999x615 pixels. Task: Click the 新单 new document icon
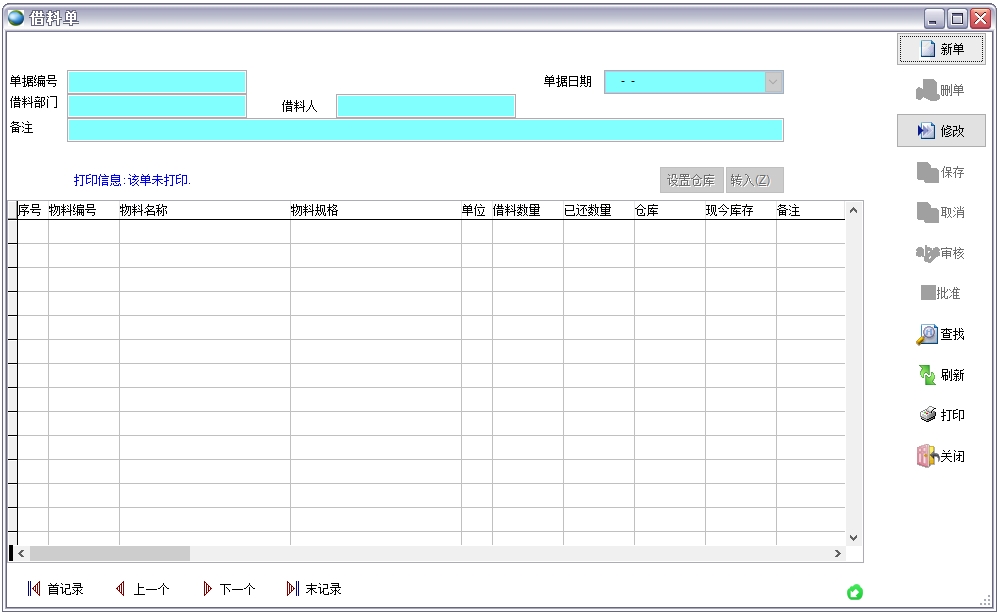927,49
